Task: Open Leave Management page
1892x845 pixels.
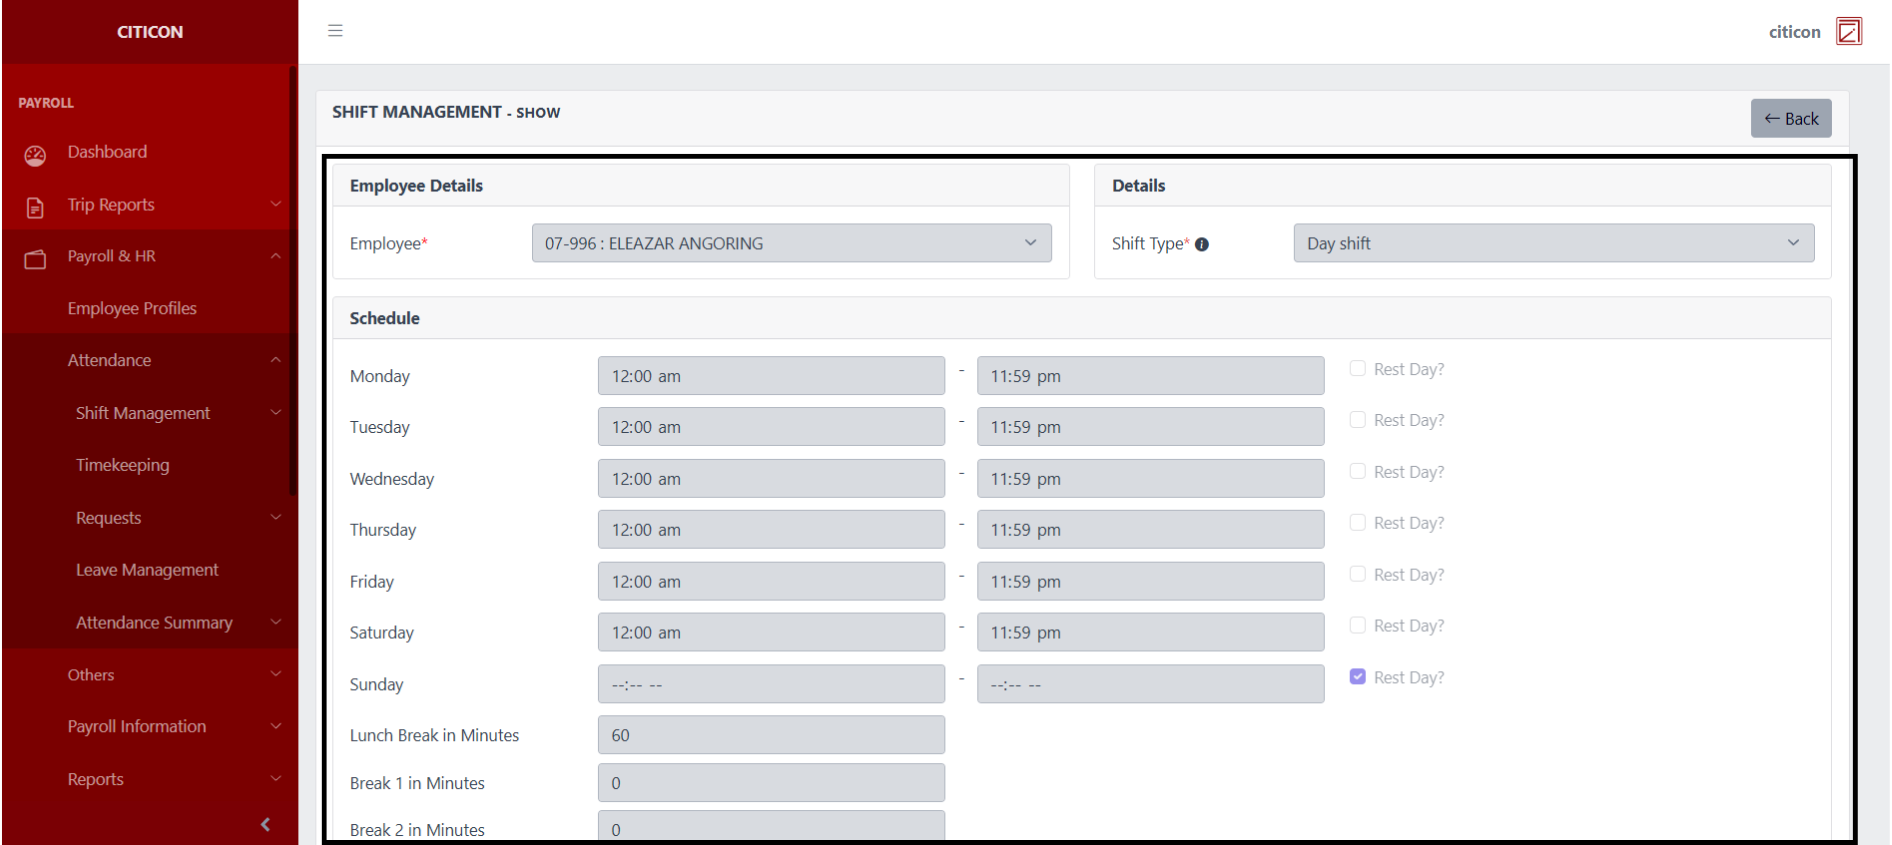Action: [x=147, y=570]
